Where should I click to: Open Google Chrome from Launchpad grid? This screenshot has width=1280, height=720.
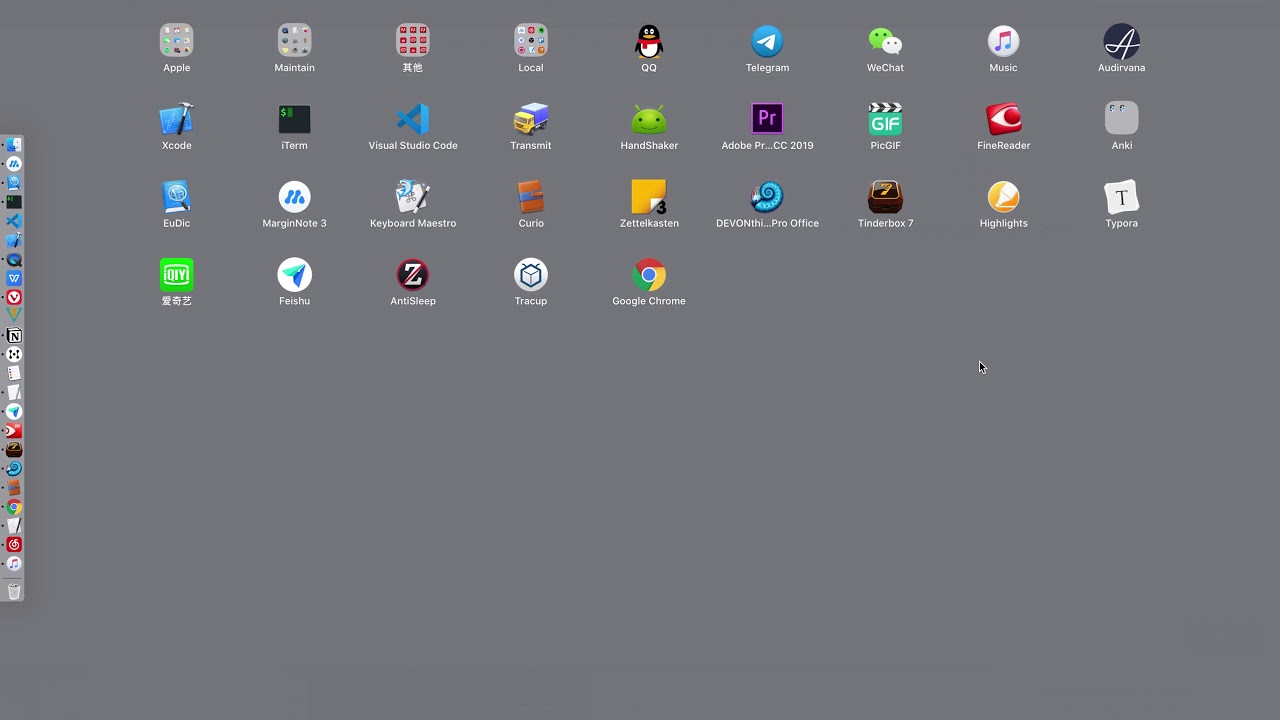tap(649, 275)
